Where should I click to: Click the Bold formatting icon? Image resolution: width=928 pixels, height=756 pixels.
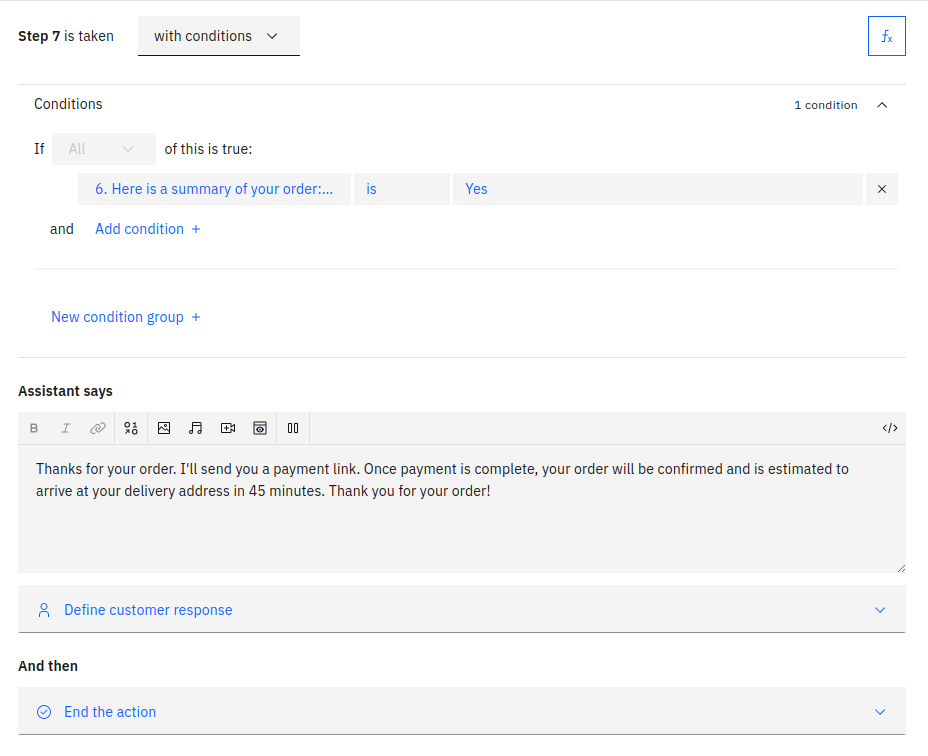tap(34, 428)
